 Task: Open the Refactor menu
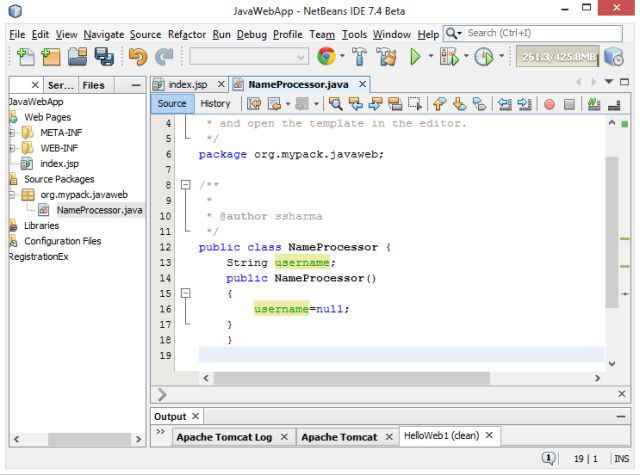[x=187, y=35]
